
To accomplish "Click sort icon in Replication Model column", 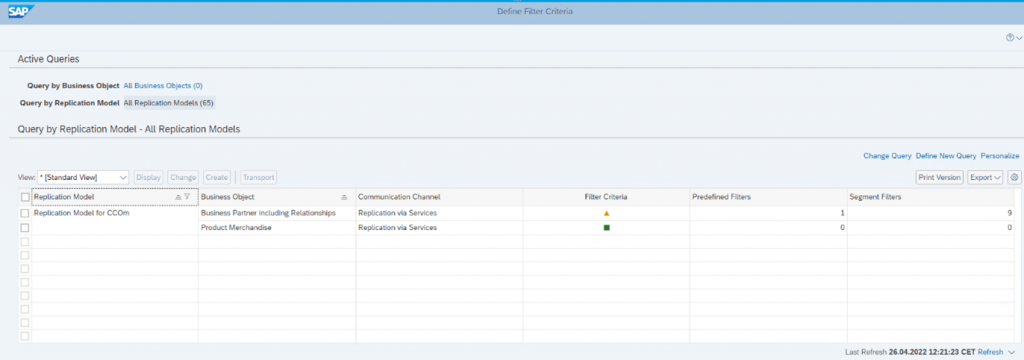I will pyautogui.click(x=178, y=197).
